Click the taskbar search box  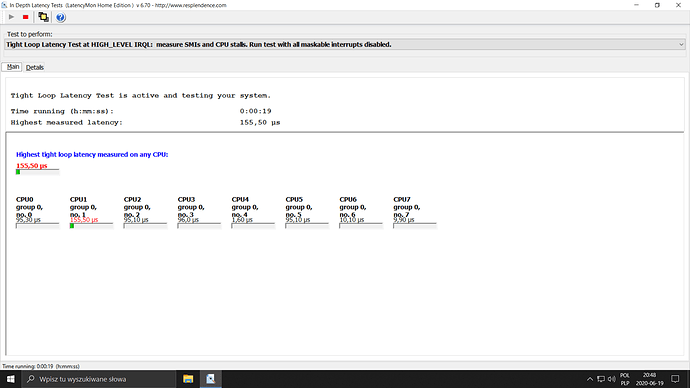(98, 379)
